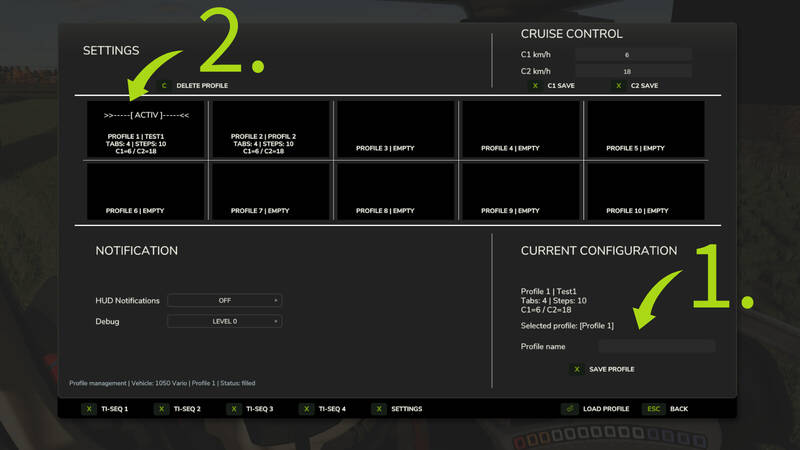Click the X icon beside Save Profile
Viewport: 800px width, 450px height.
pos(576,369)
